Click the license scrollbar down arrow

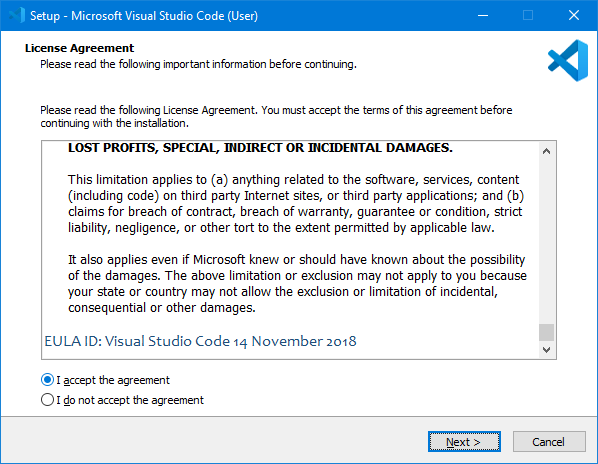pyautogui.click(x=546, y=350)
